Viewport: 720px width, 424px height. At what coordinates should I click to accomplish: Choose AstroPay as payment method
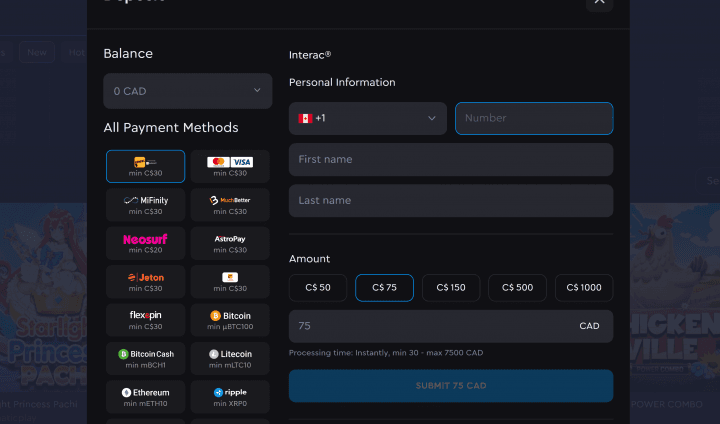point(230,243)
